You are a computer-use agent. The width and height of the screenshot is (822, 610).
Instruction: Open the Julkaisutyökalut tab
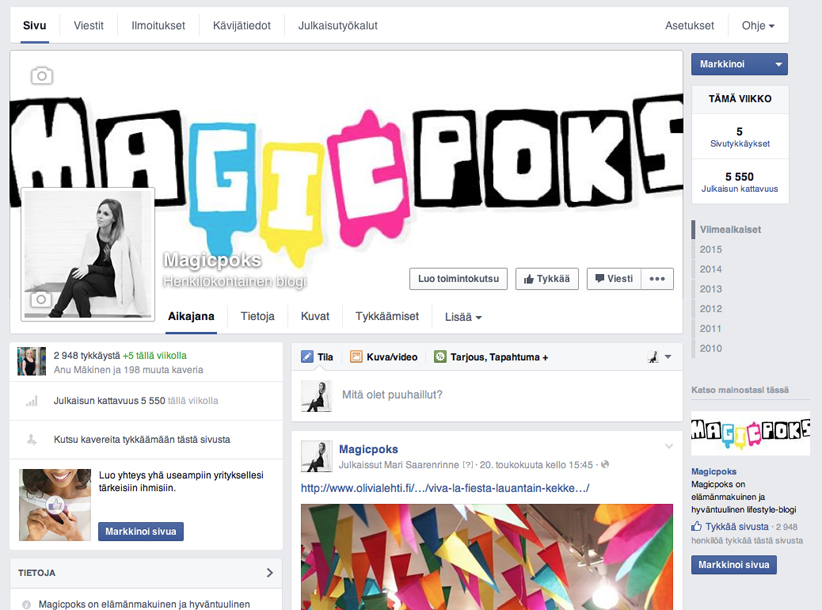click(338, 26)
